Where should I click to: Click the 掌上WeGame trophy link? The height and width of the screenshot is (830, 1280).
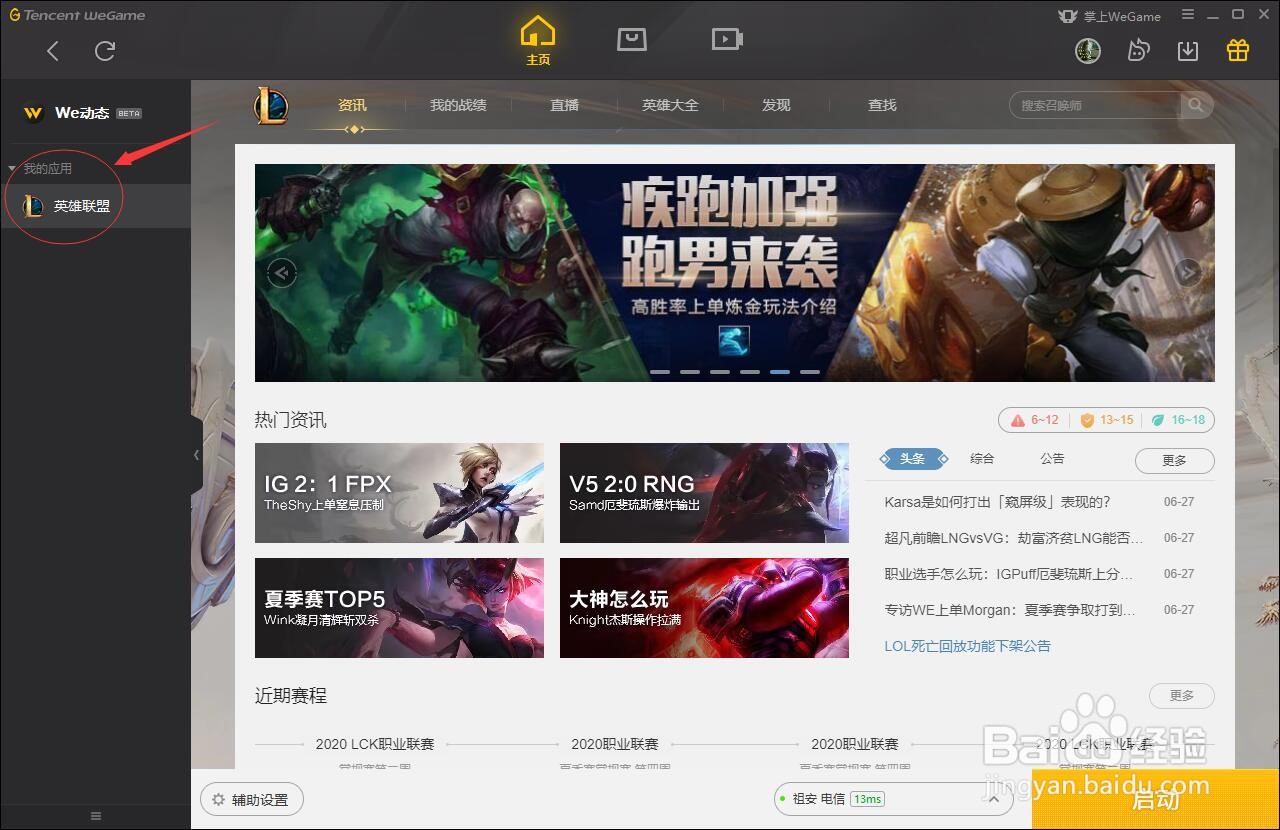pyautogui.click(x=1109, y=16)
